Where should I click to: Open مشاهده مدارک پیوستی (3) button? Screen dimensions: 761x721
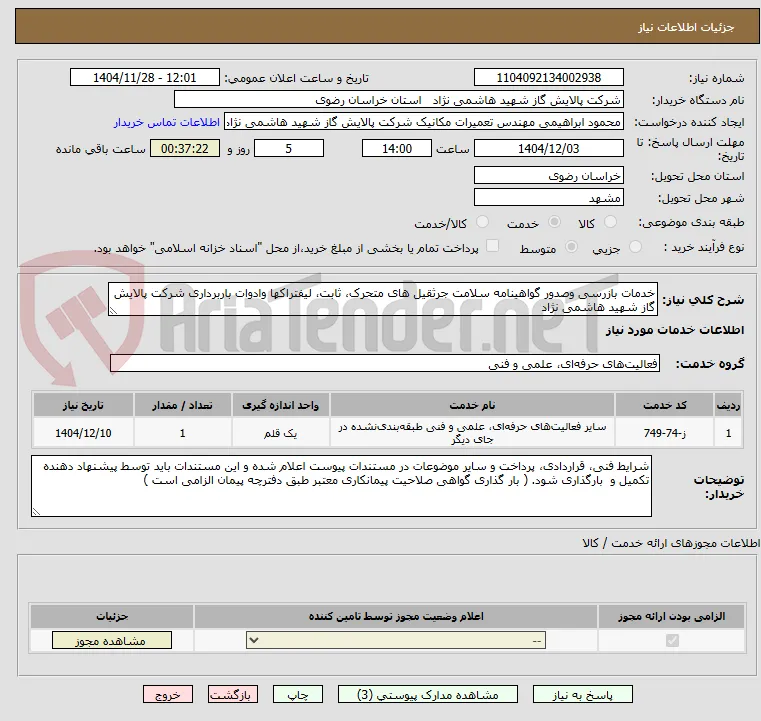428,694
